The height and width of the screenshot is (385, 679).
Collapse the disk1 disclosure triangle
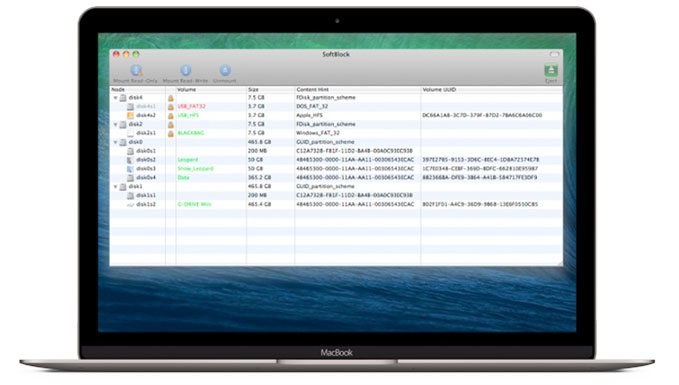[x=116, y=187]
